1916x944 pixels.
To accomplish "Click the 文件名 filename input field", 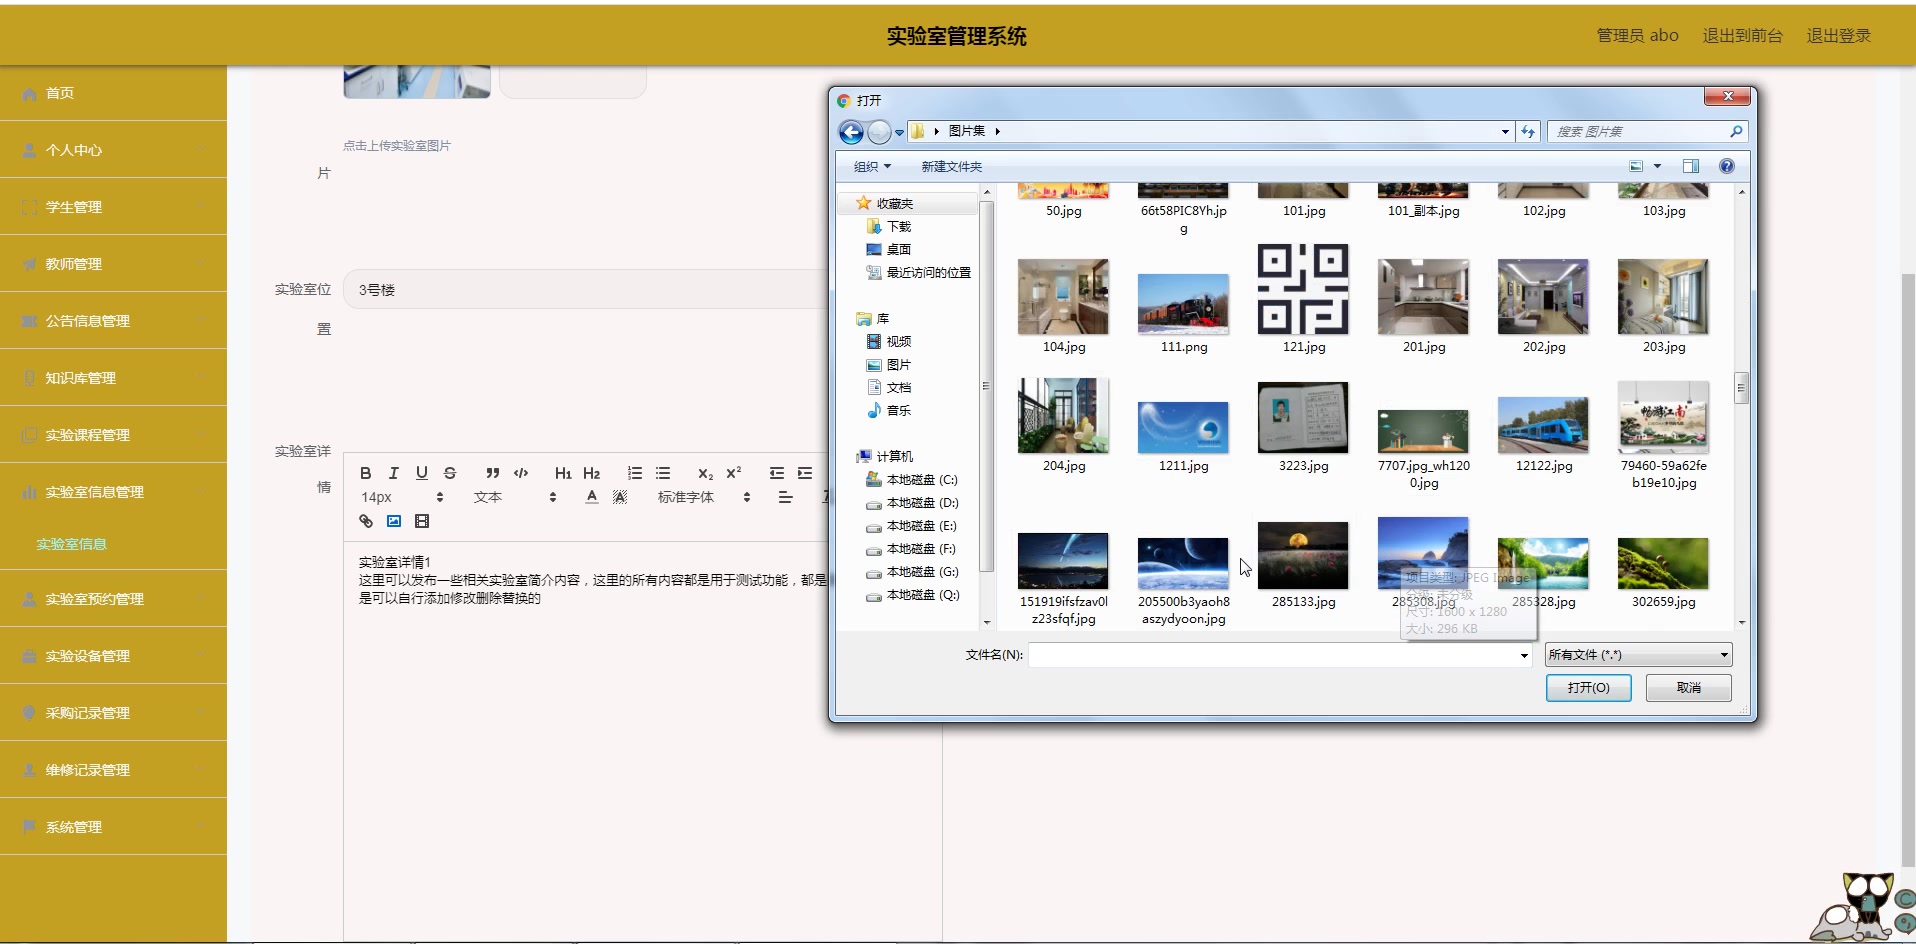I will [1272, 655].
